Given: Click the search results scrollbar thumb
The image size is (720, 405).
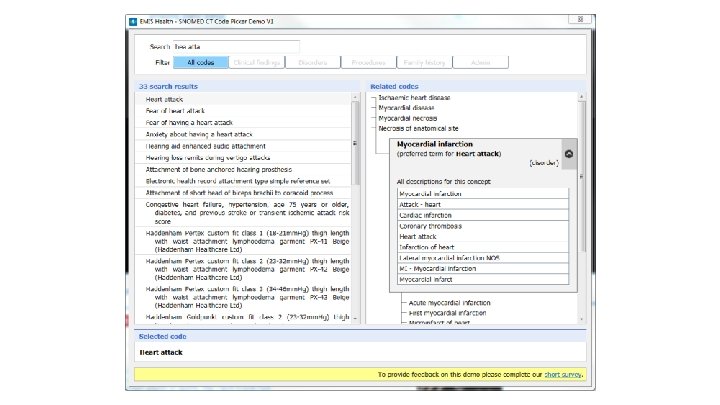Looking at the screenshot, I should (354, 143).
